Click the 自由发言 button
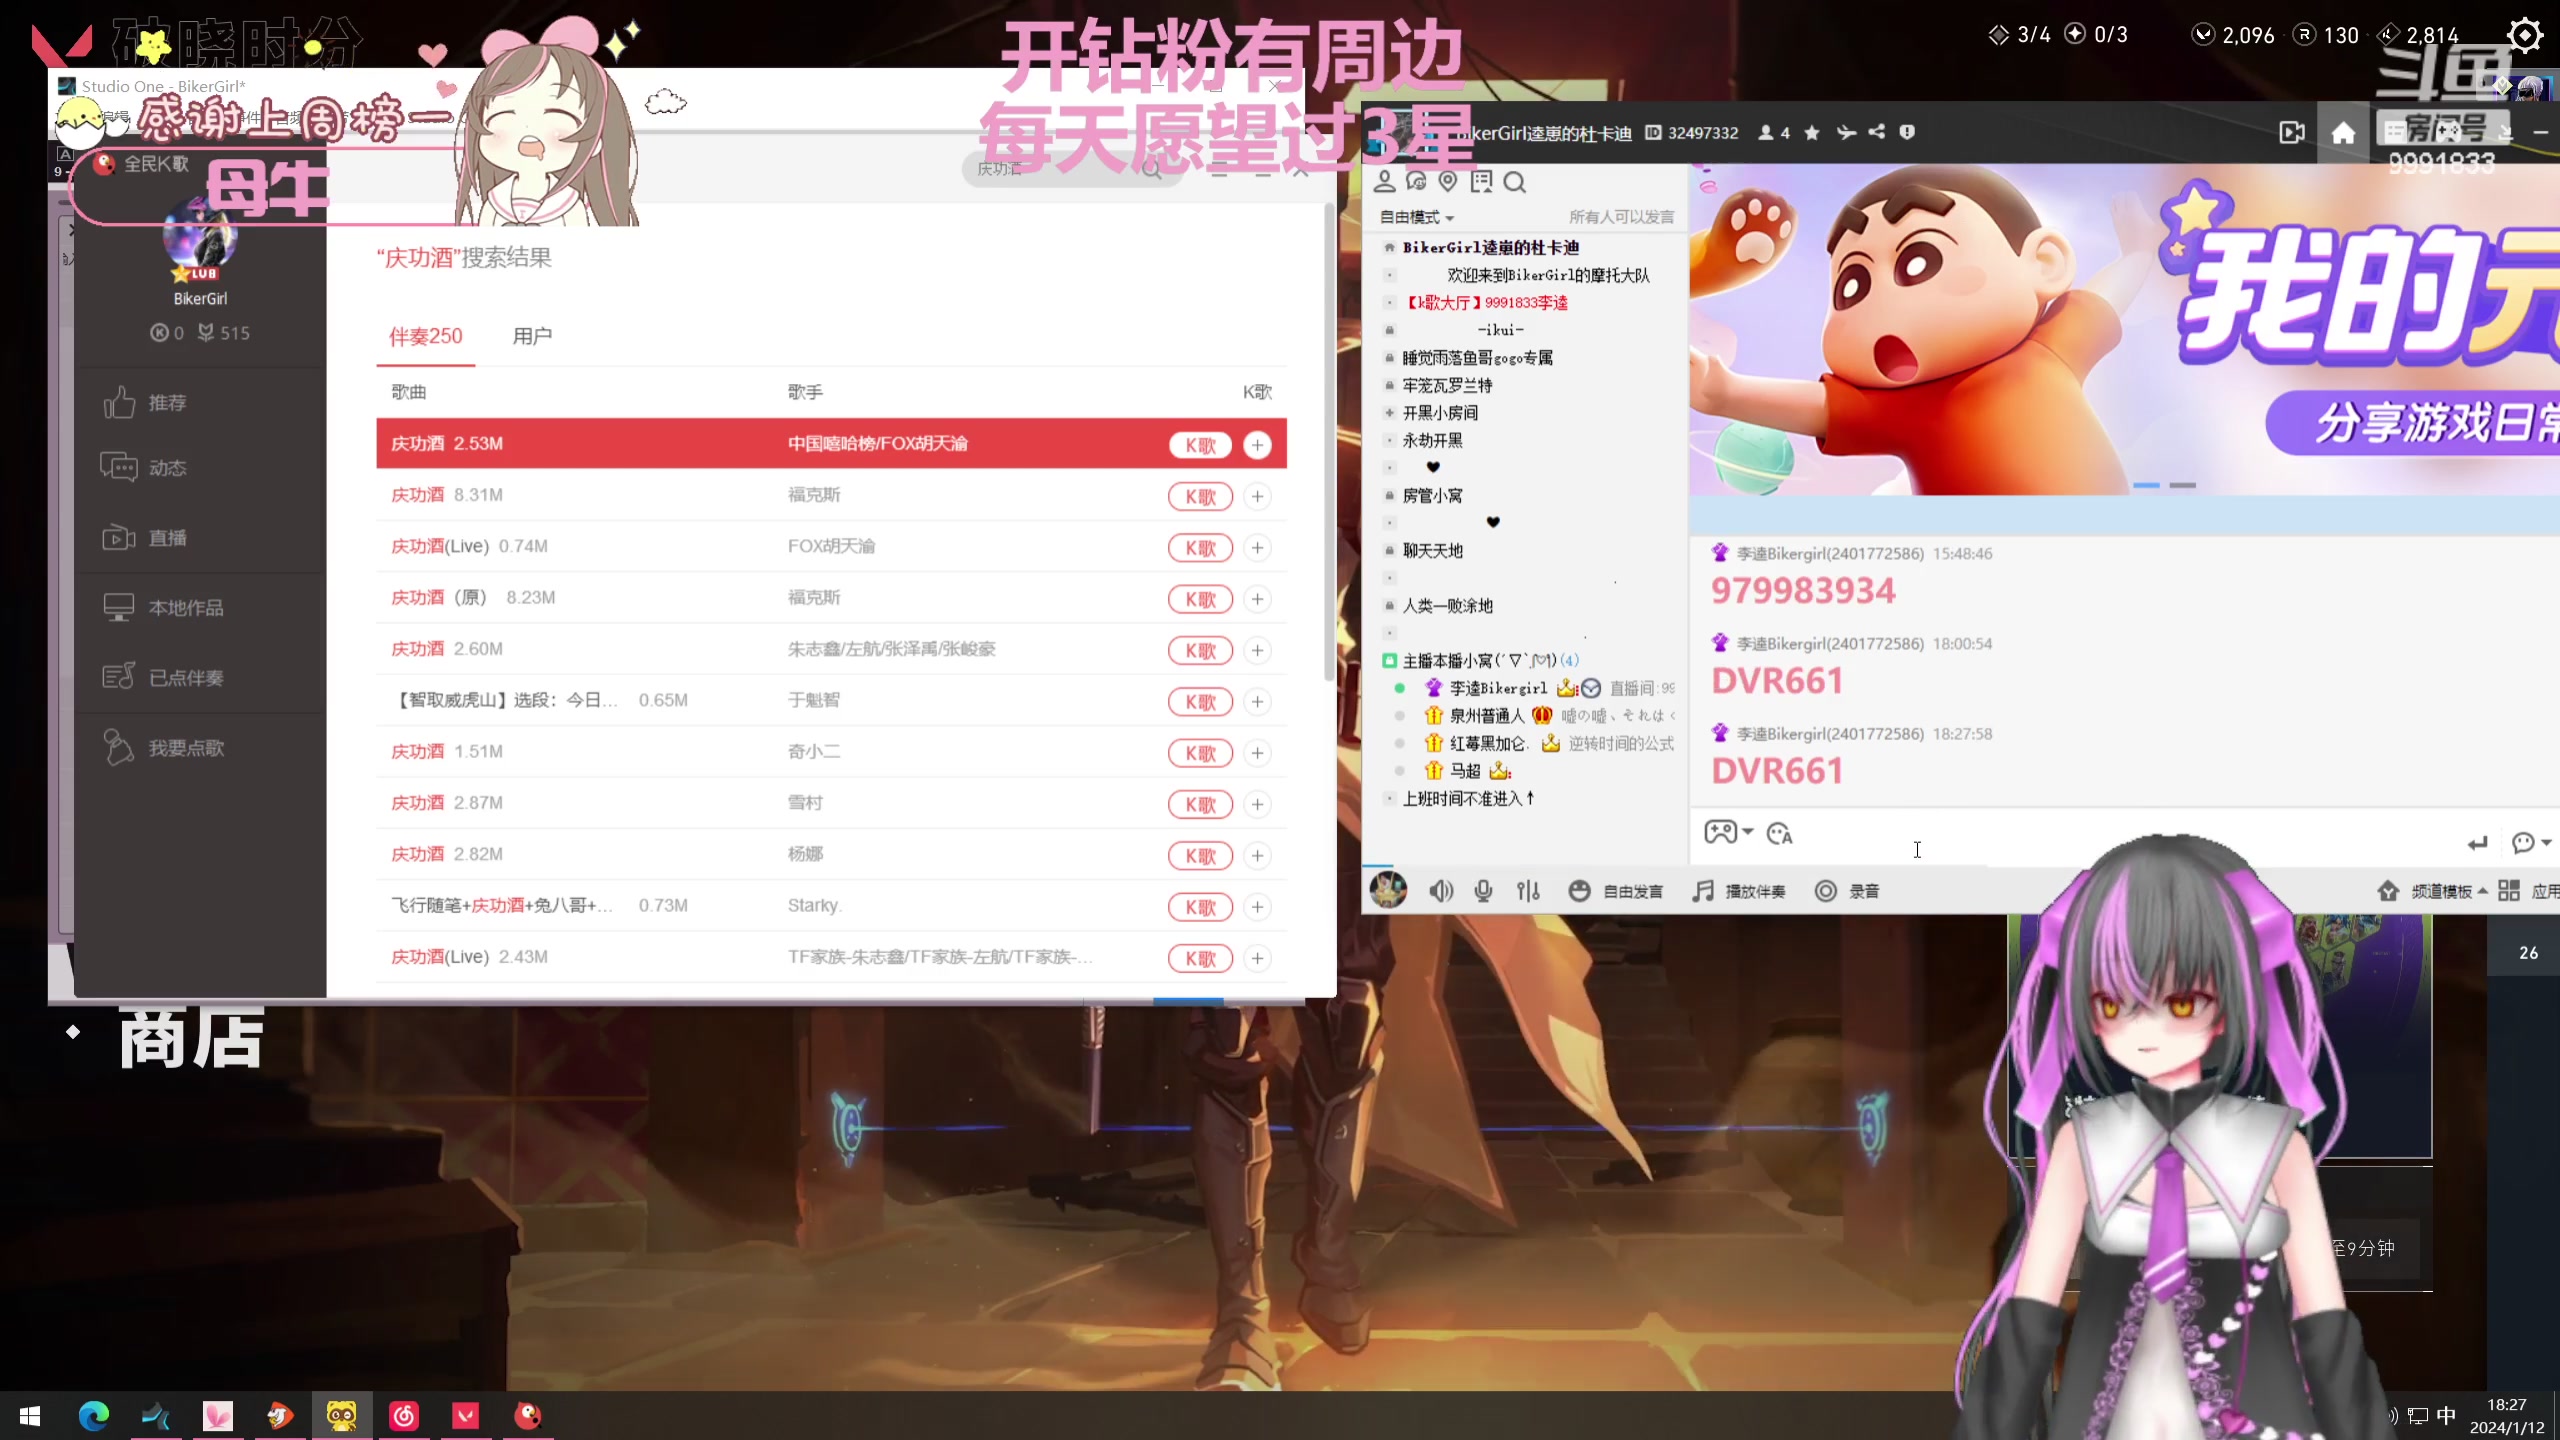 tap(1615, 891)
